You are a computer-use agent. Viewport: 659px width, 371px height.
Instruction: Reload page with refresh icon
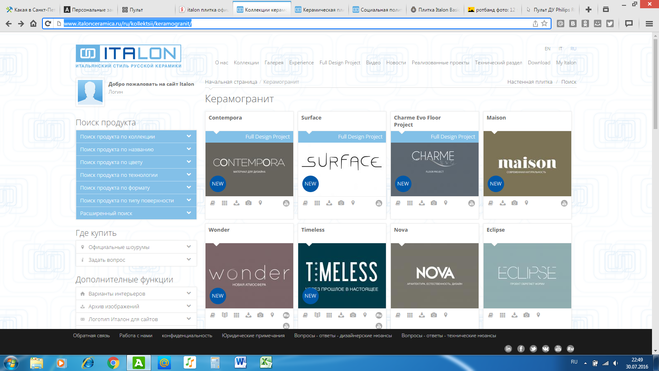[x=48, y=24]
